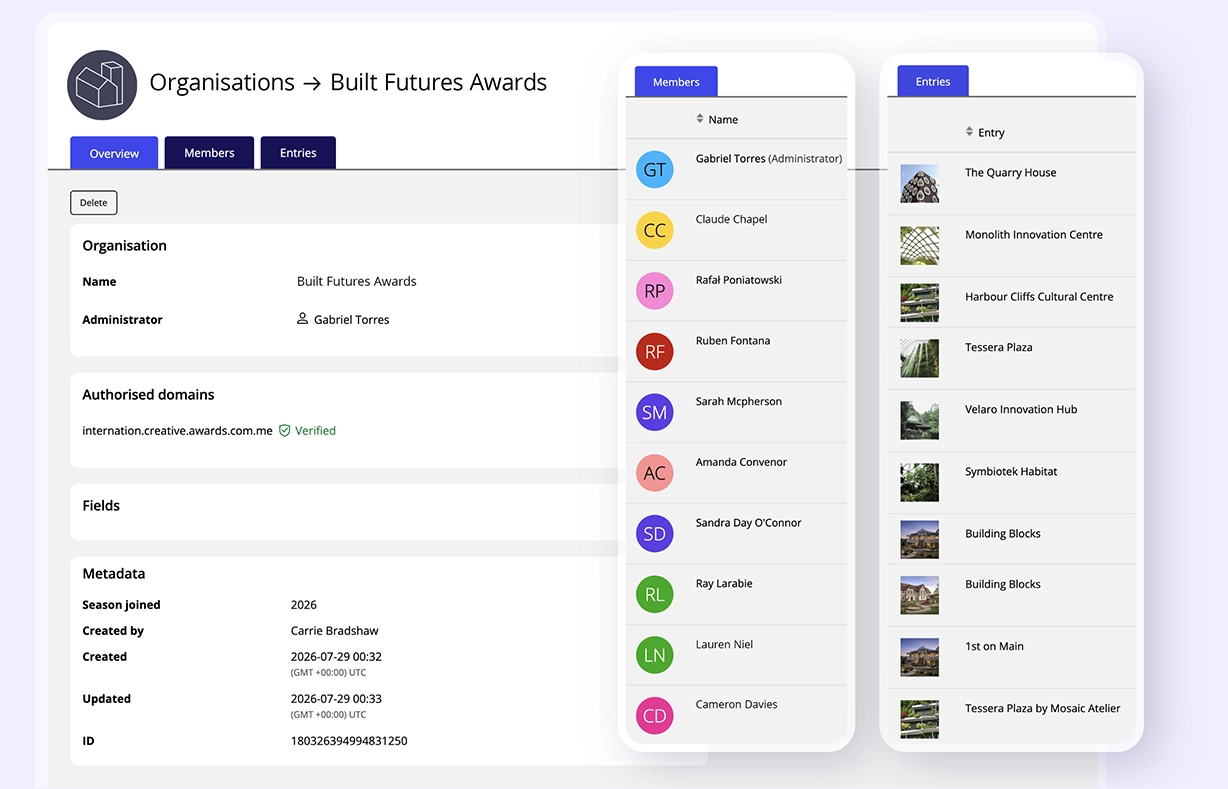Click the SM avatar for Sarah Mcpherson

(x=655, y=413)
